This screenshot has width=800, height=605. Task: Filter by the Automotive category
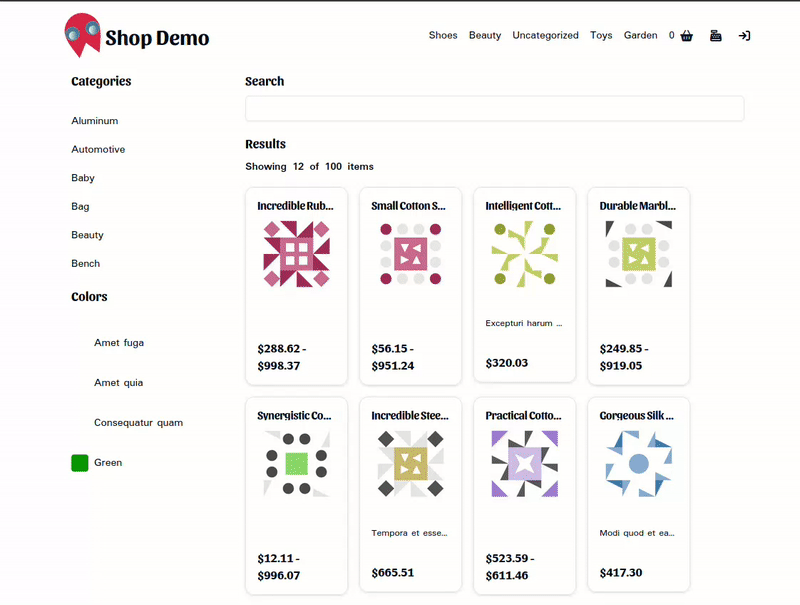[98, 149]
